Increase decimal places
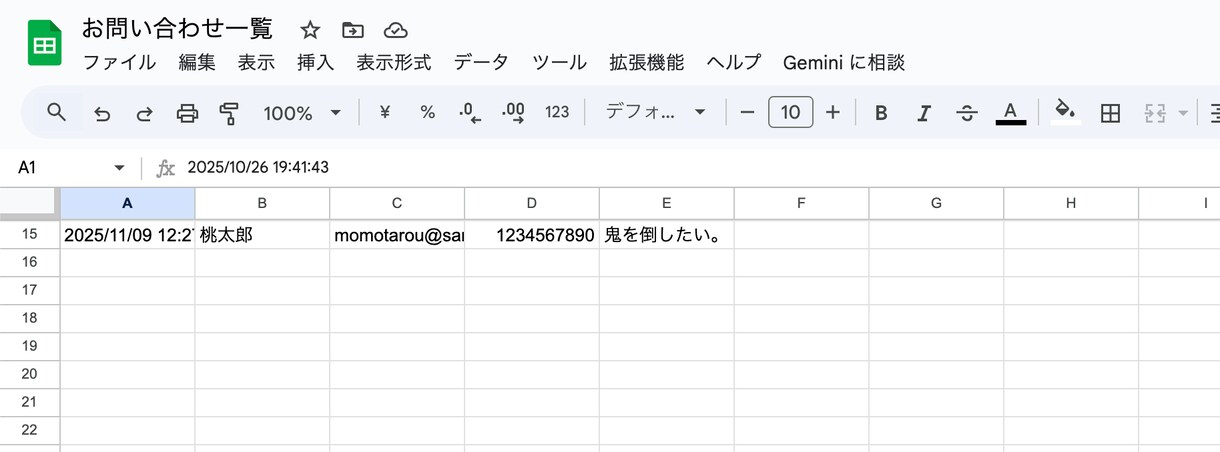This screenshot has width=1220, height=452. click(513, 113)
